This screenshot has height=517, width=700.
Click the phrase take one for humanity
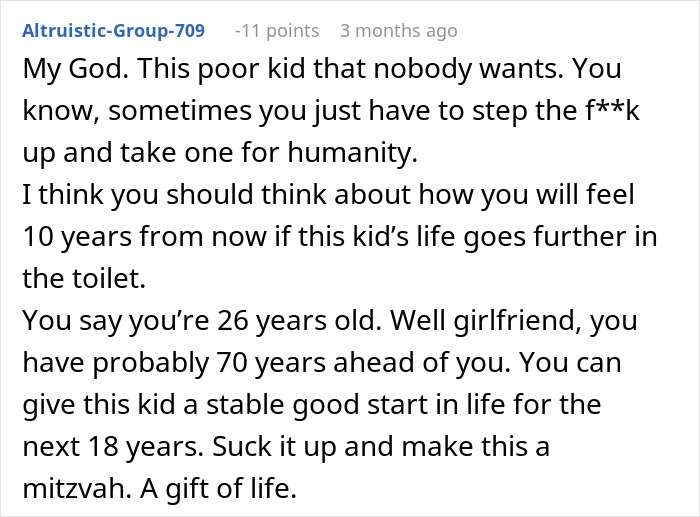pos(269,153)
